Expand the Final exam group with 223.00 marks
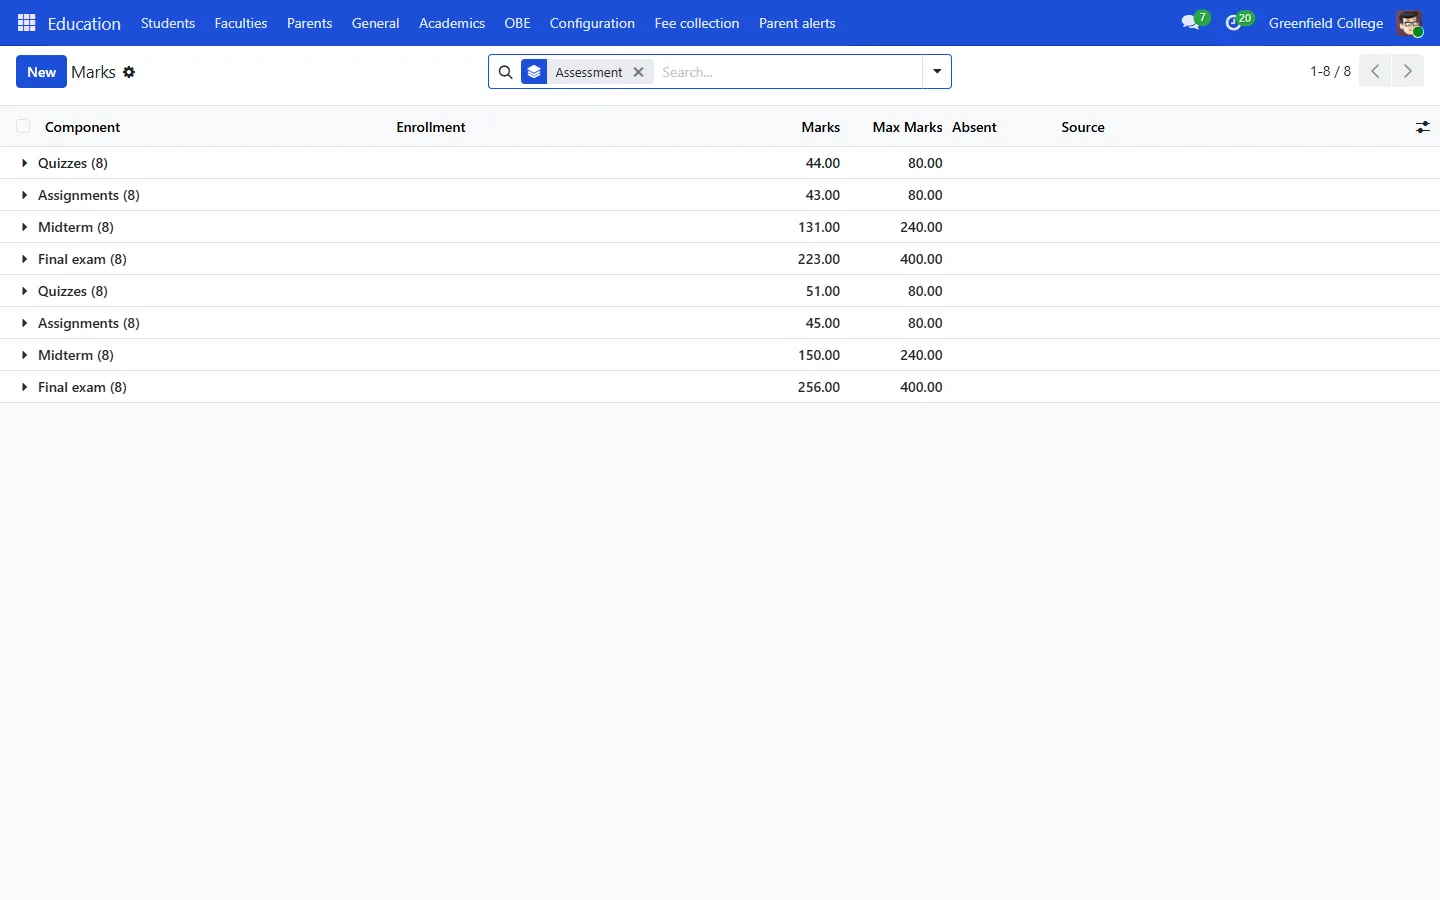Viewport: 1440px width, 900px height. [720, 259]
